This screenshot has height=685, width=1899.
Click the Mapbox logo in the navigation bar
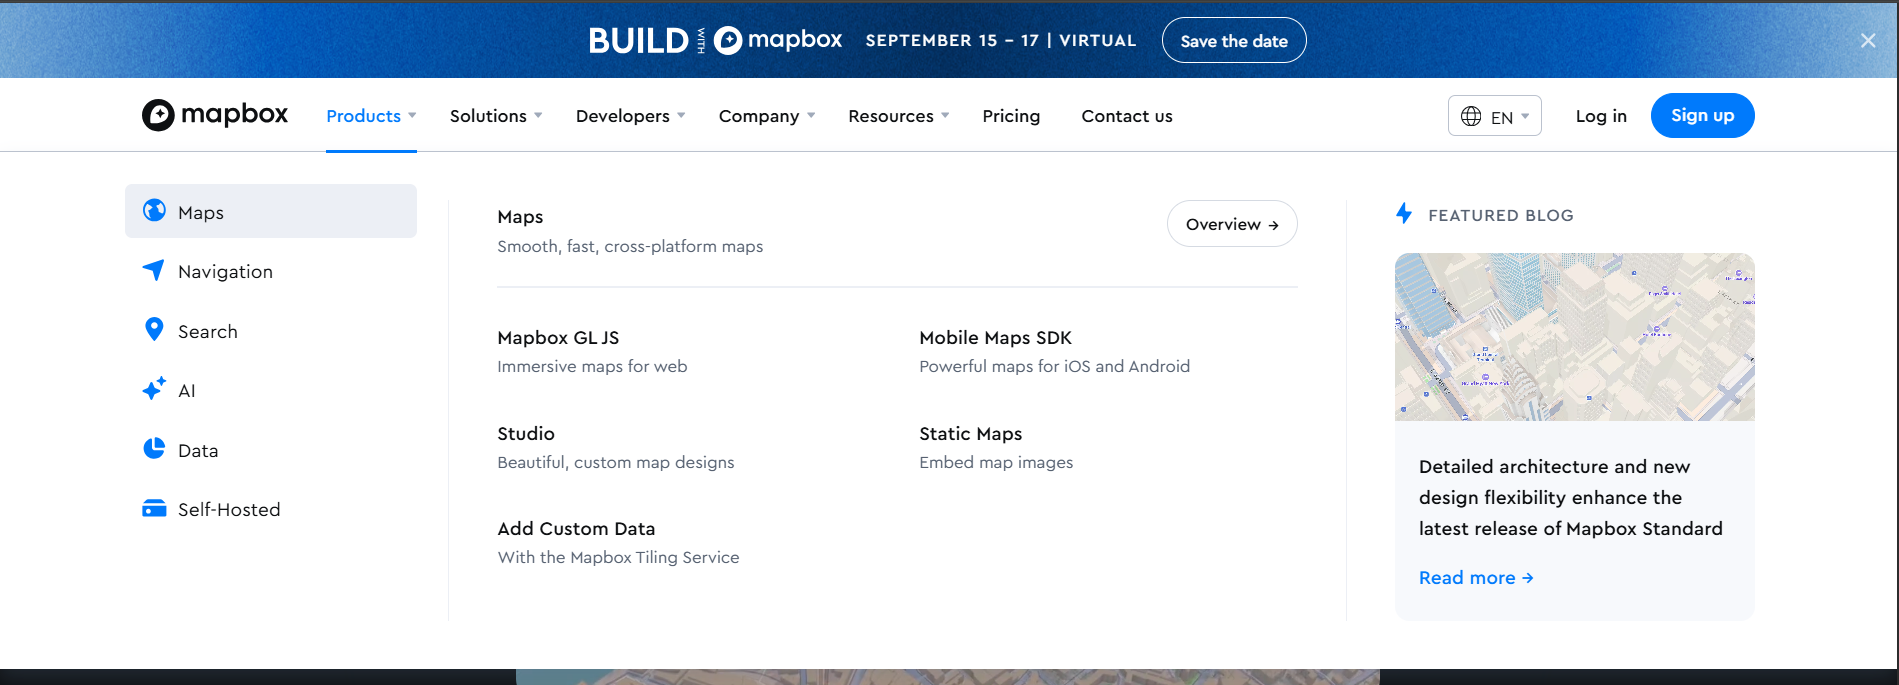coord(215,115)
